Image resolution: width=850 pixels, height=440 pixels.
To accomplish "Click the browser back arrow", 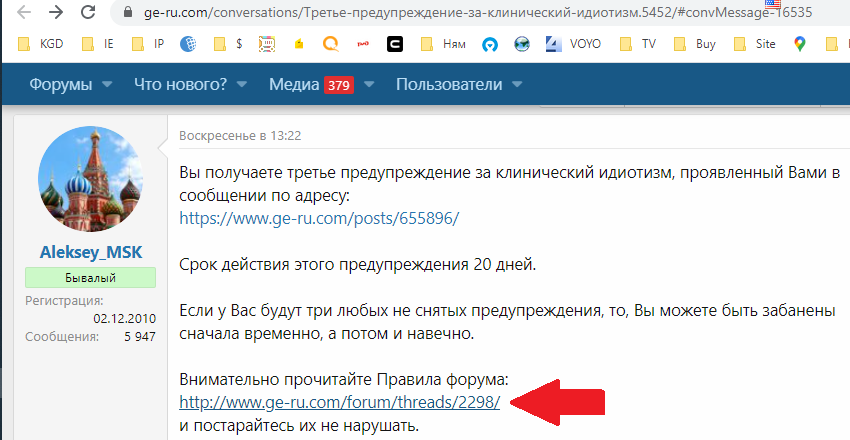I will point(18,13).
